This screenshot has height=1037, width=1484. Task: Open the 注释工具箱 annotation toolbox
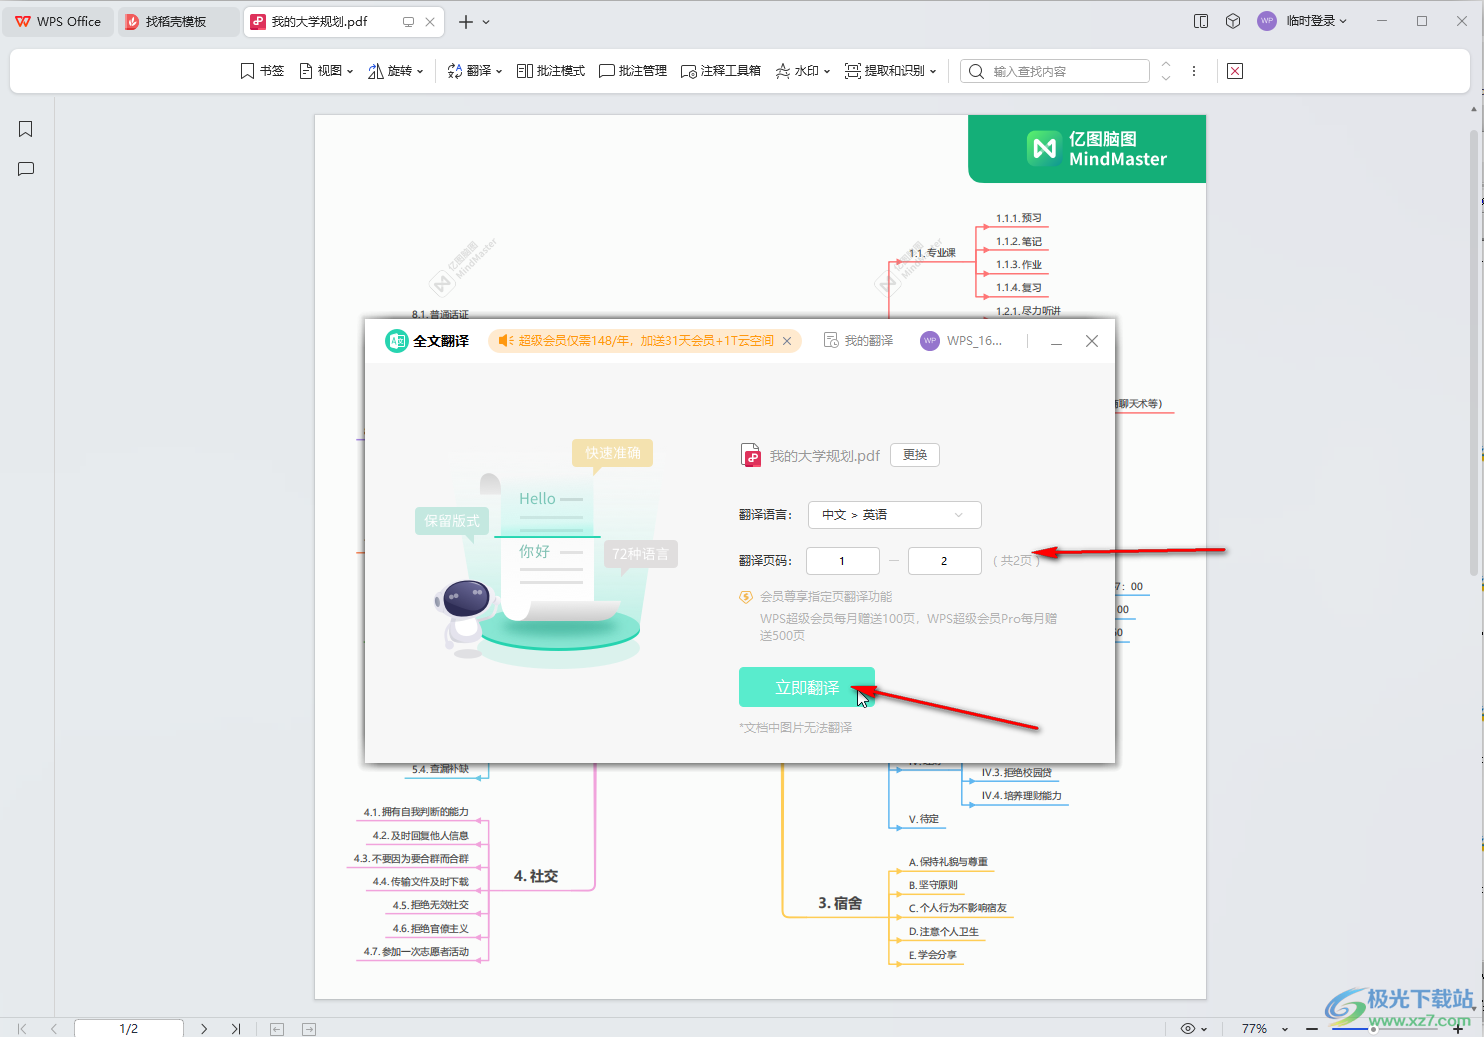[x=721, y=71]
